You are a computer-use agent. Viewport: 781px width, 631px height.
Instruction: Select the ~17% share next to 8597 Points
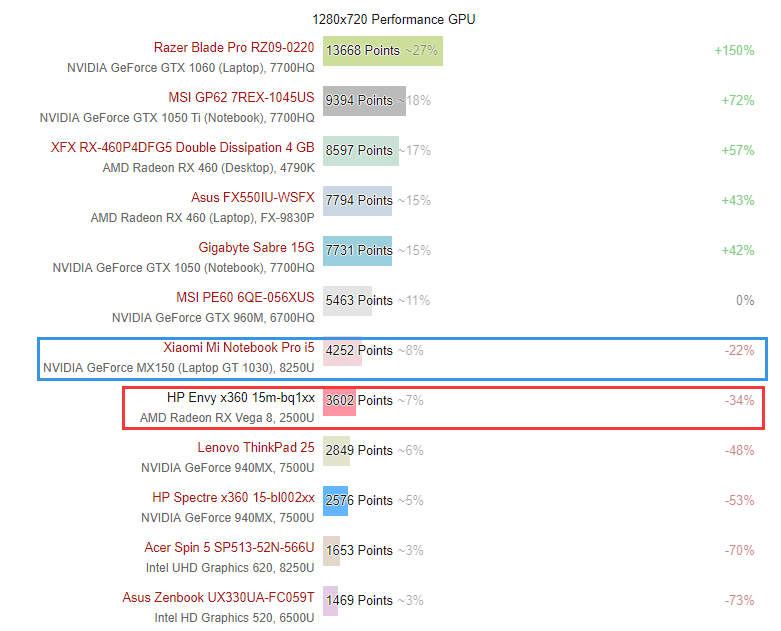pyautogui.click(x=414, y=150)
